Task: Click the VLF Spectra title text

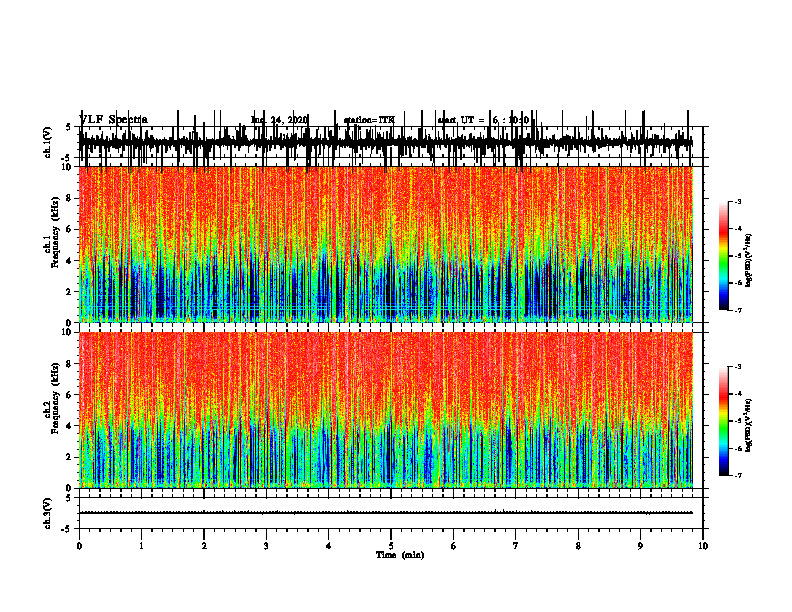Action: 114,120
